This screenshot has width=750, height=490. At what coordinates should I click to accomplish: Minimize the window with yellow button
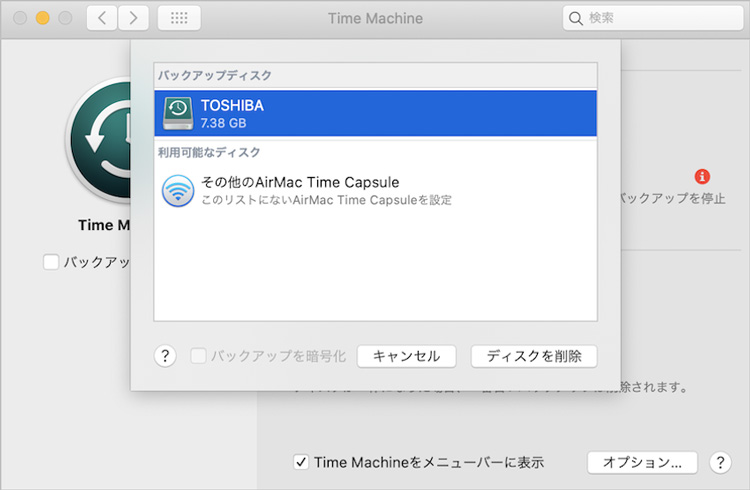(x=43, y=18)
